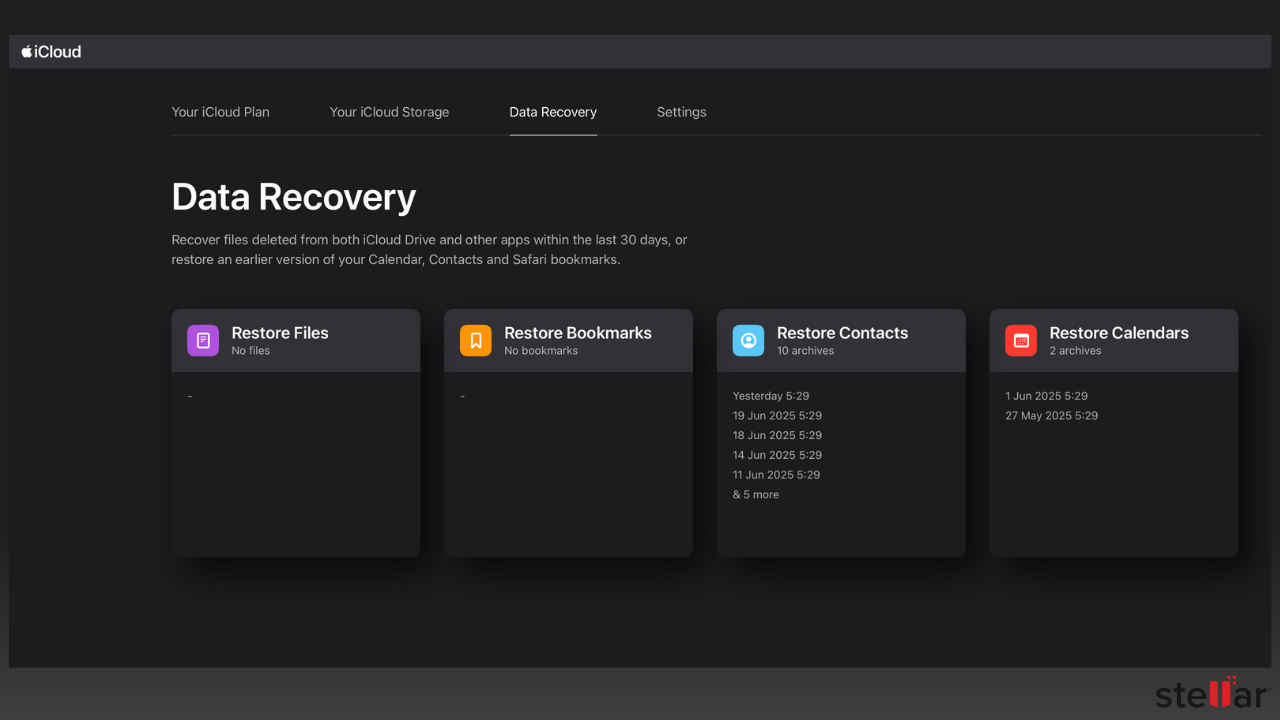Click the active Data Recovery tab
The width and height of the screenshot is (1280, 720).
click(x=552, y=112)
